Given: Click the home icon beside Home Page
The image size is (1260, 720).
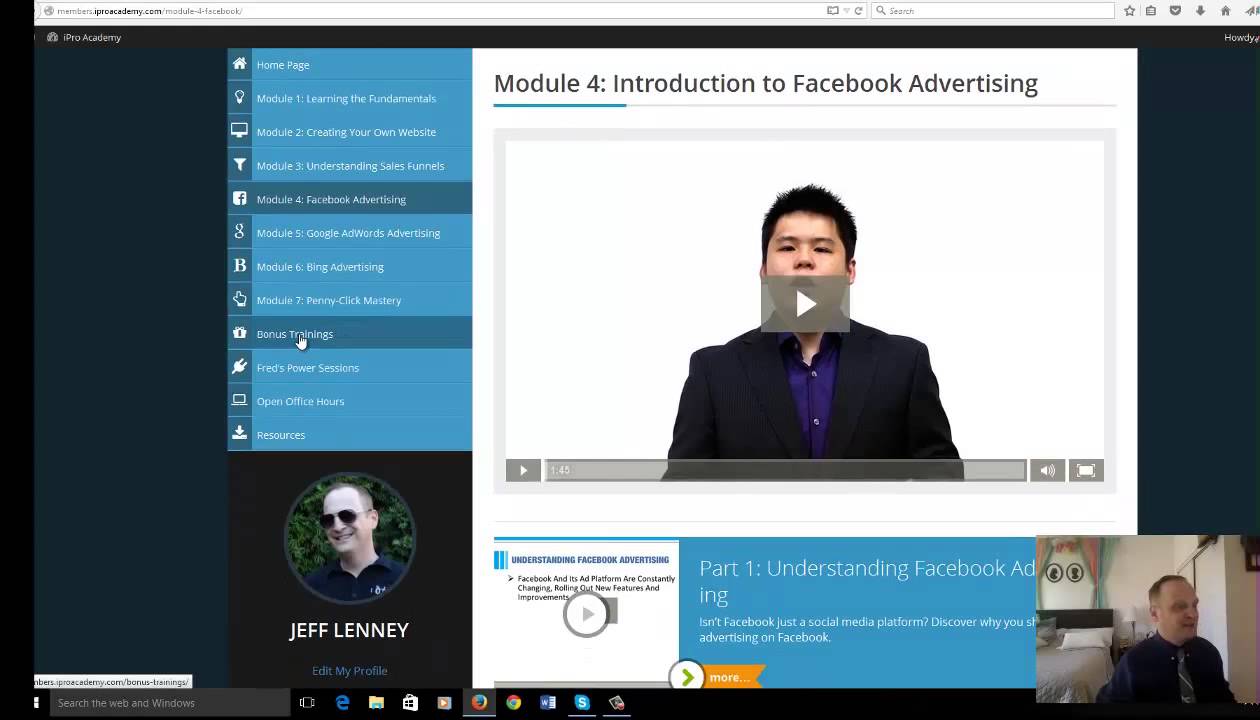Looking at the screenshot, I should click(239, 64).
